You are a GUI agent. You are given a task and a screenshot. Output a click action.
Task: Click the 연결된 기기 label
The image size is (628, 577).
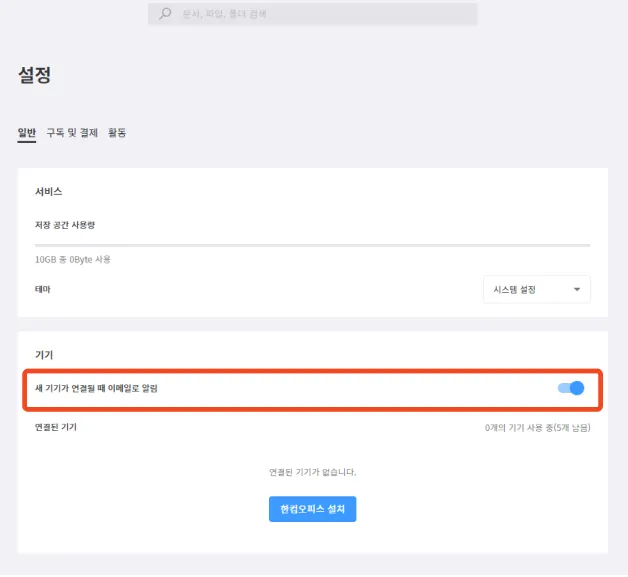(55, 427)
